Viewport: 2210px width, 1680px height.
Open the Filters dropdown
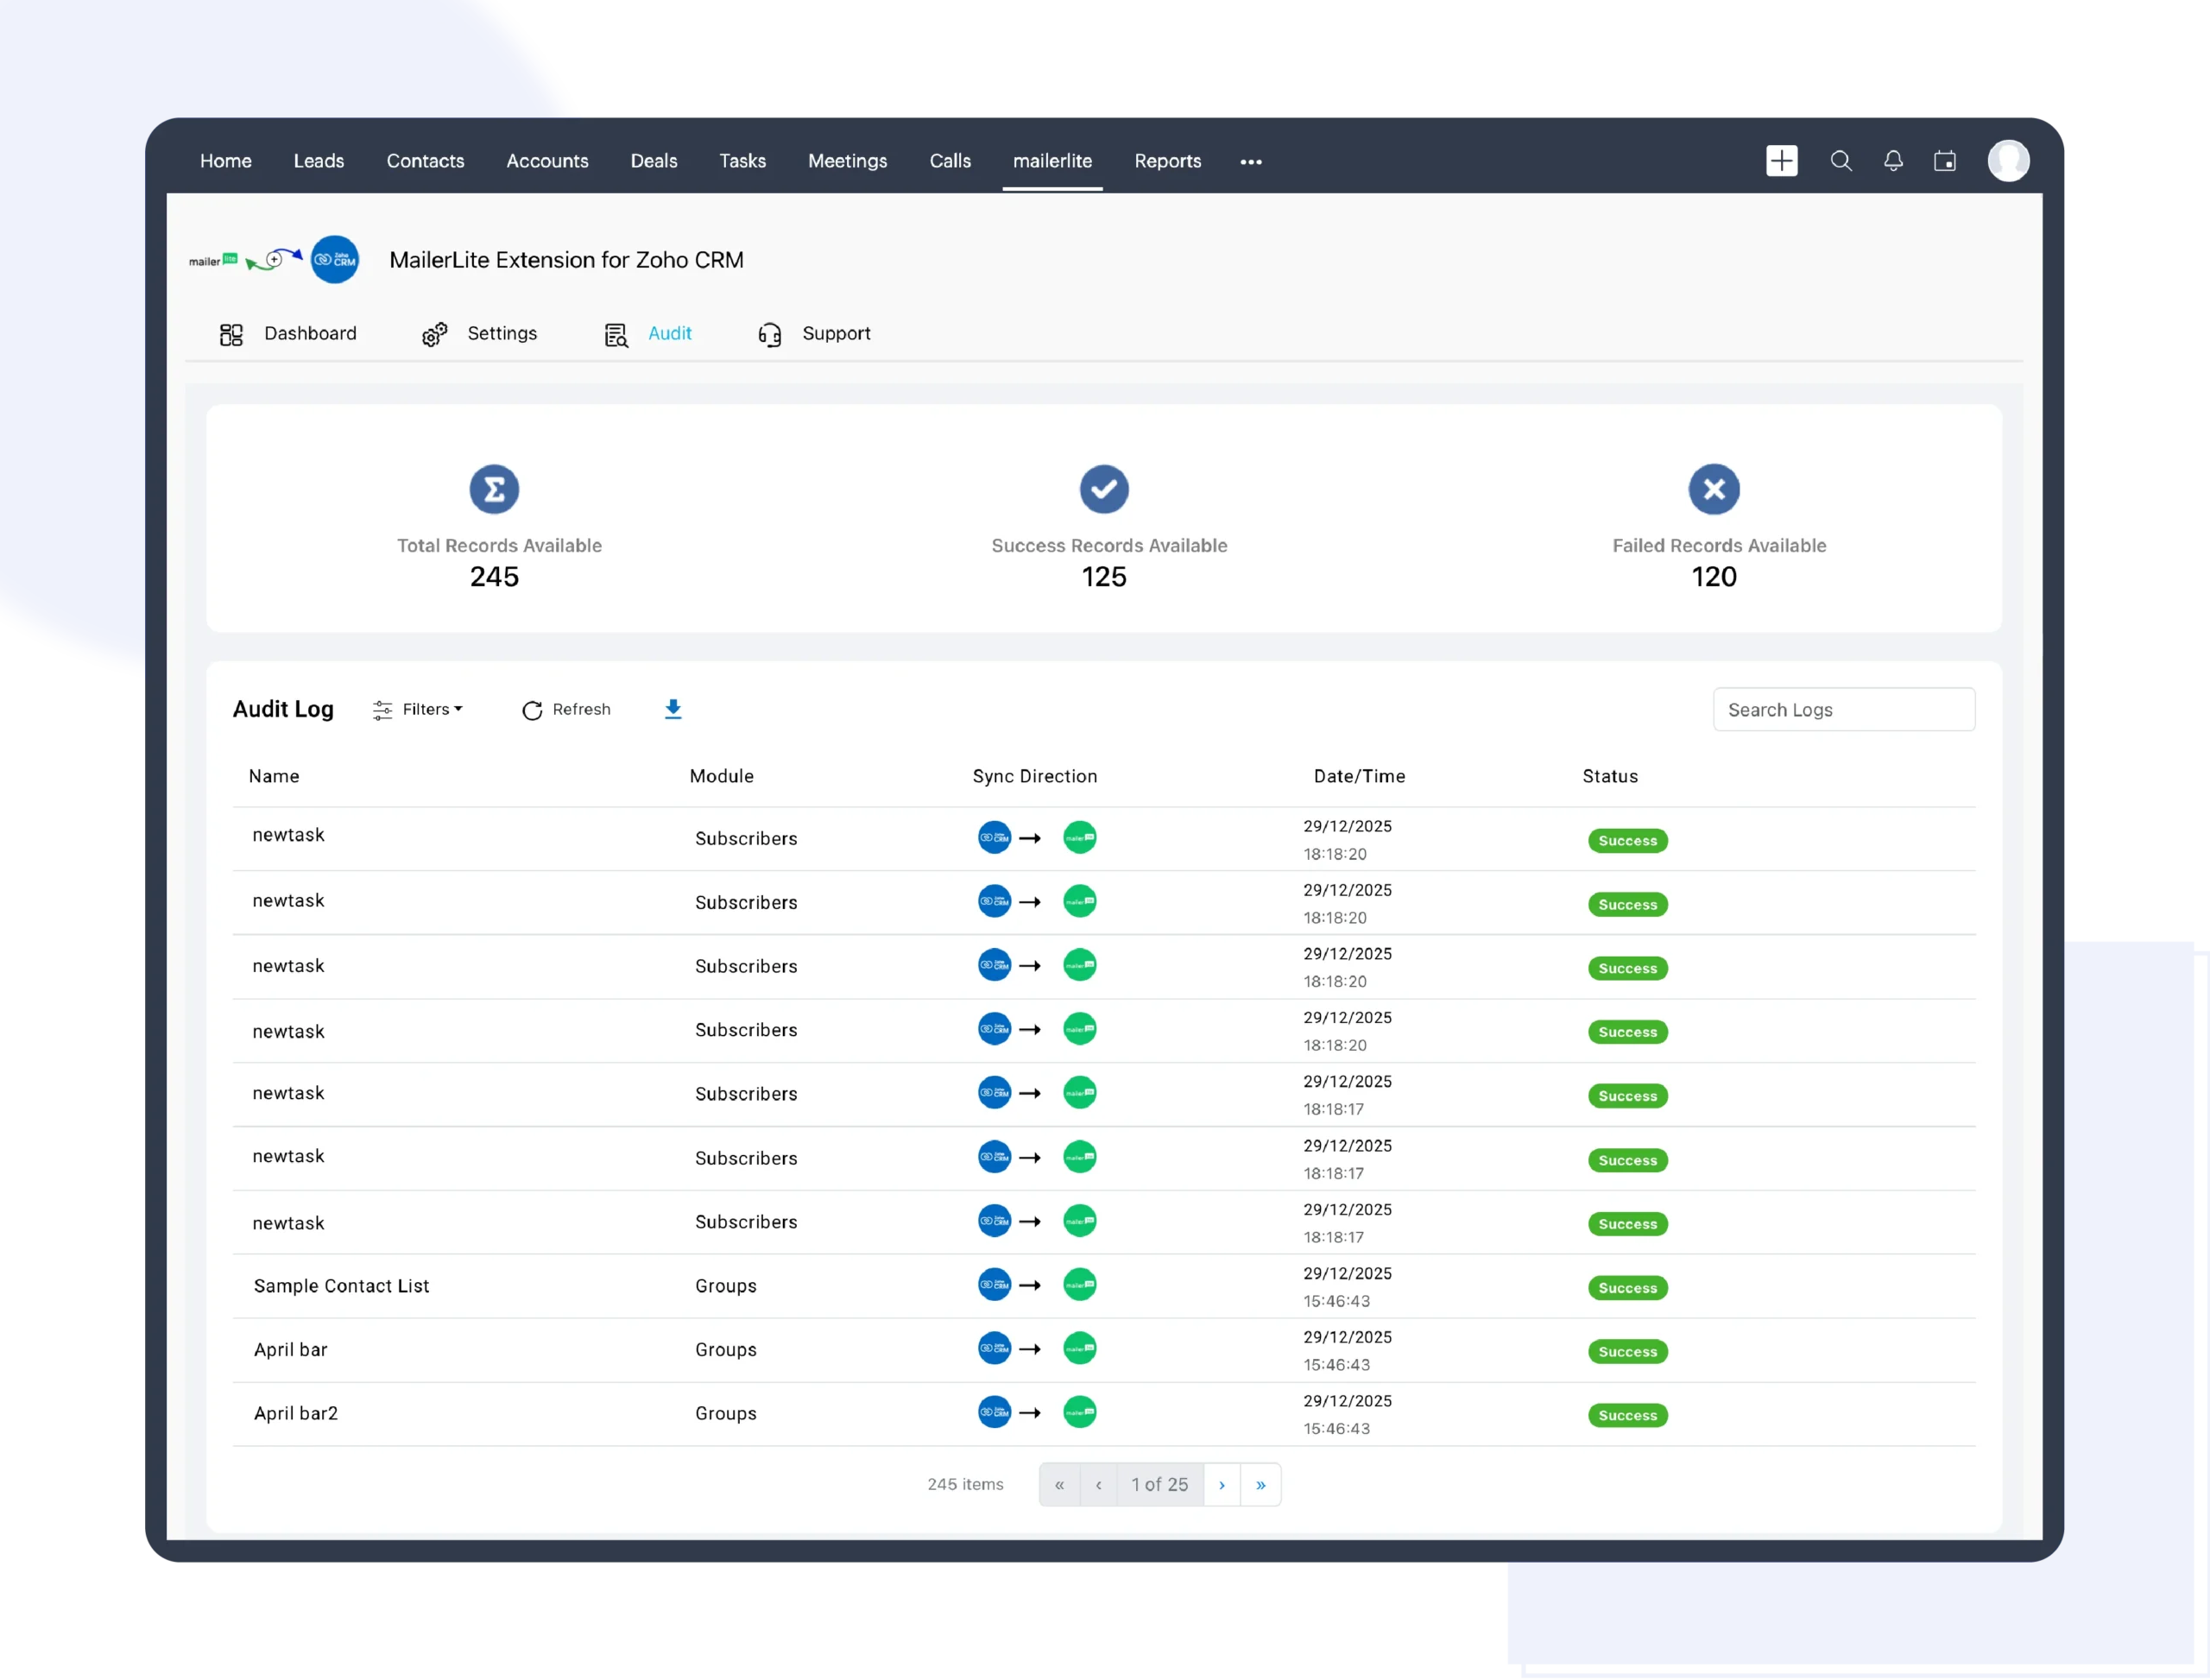tap(419, 709)
